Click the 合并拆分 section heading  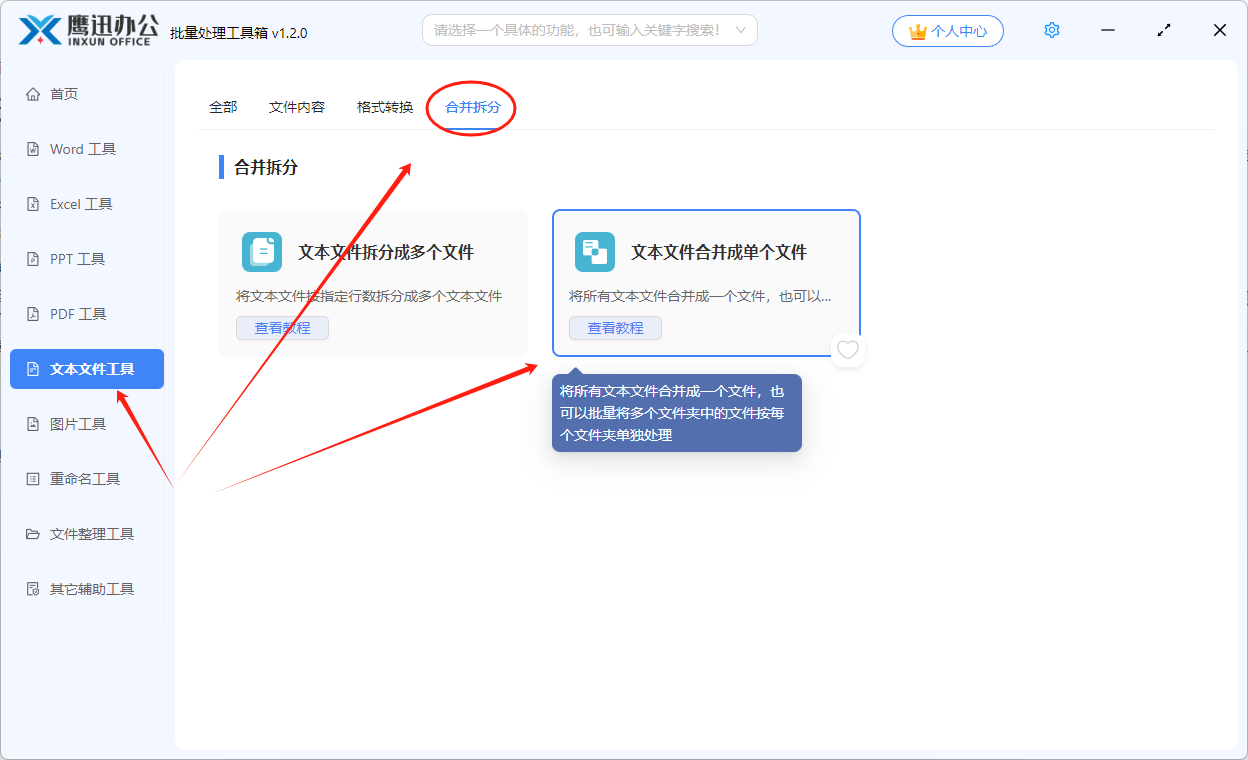266,168
